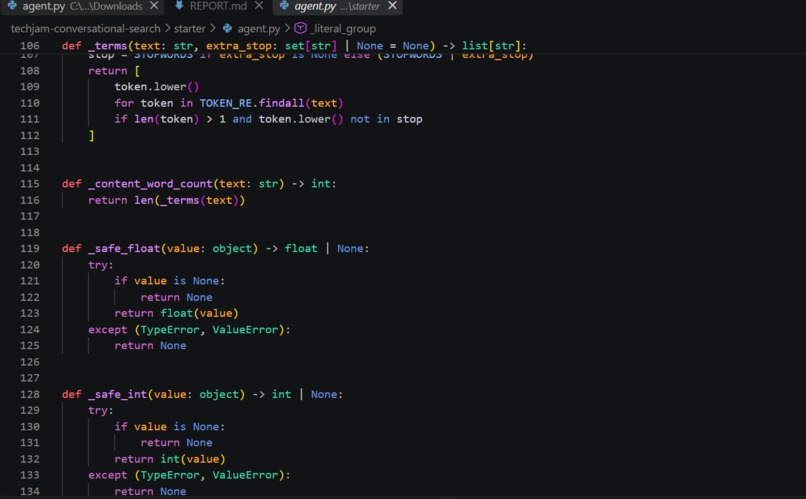Viewport: 806px width, 499px height.
Task: Open the starter breadcrumb folder
Action: click(189, 29)
